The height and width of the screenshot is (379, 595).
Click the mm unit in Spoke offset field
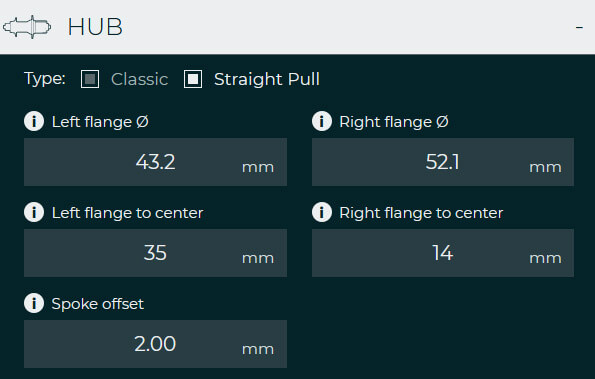(258, 349)
